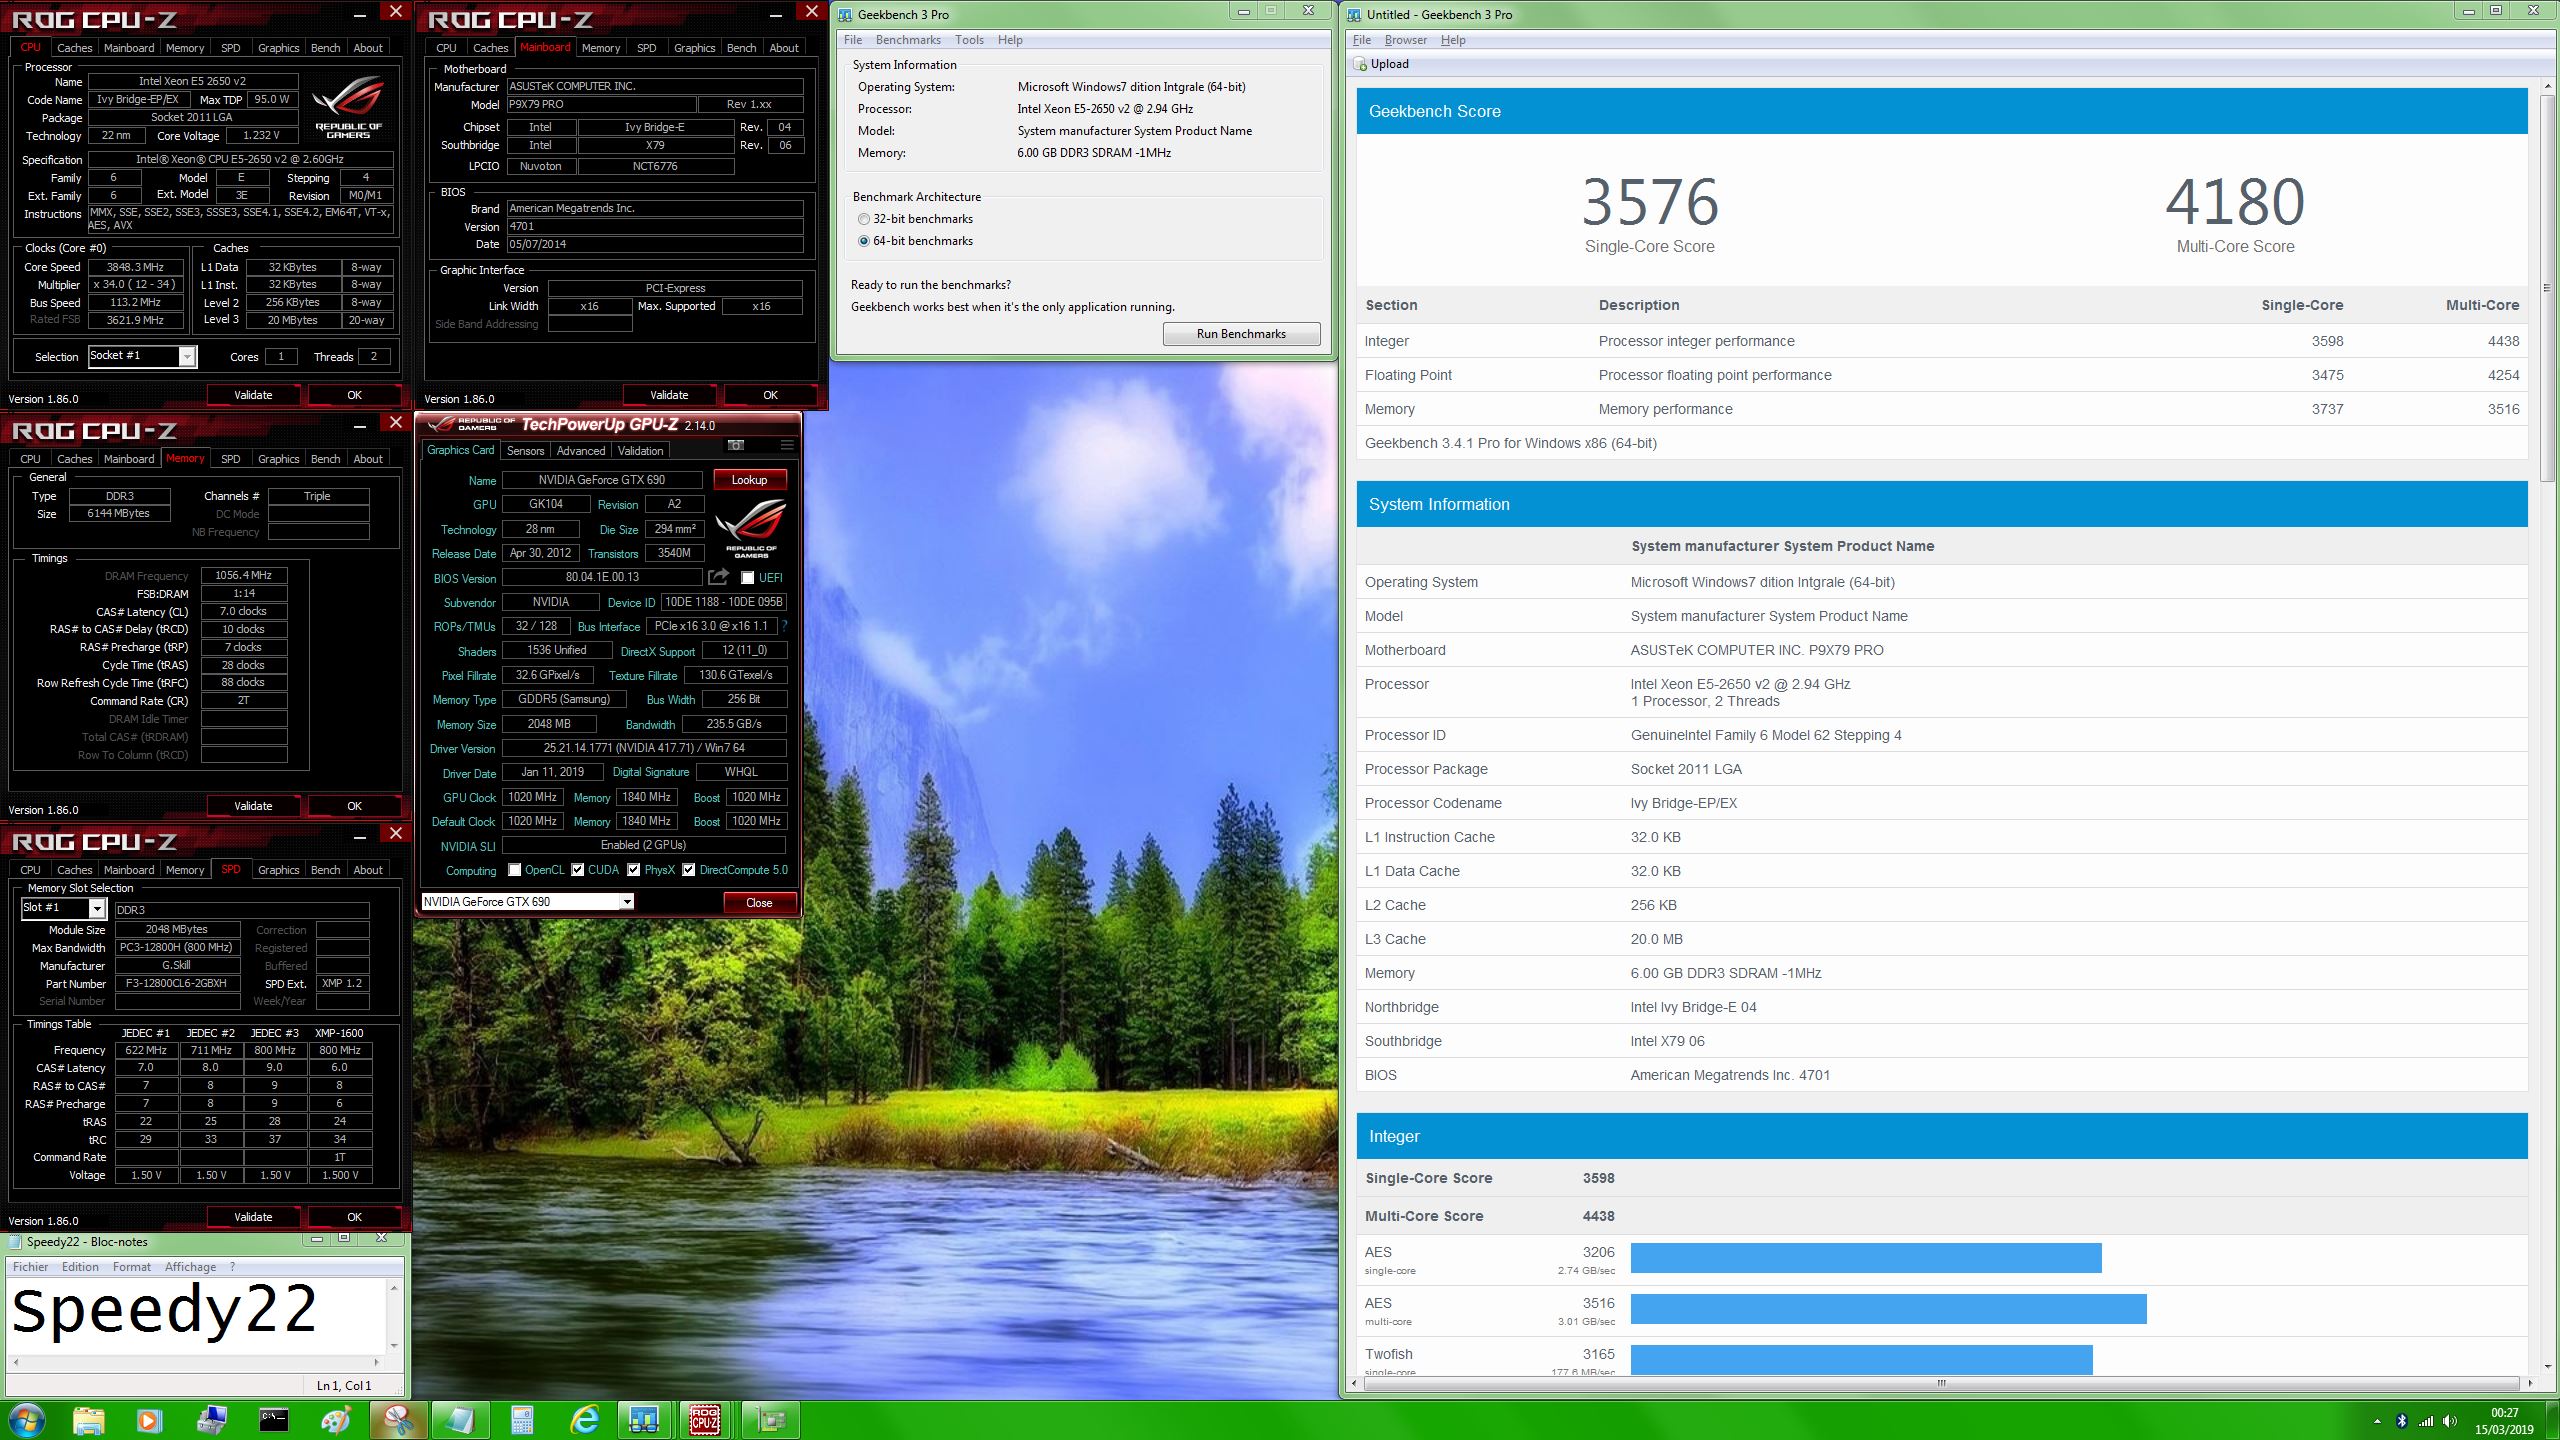Open Graphics tab in CPU-Z SPD window

tap(278, 870)
